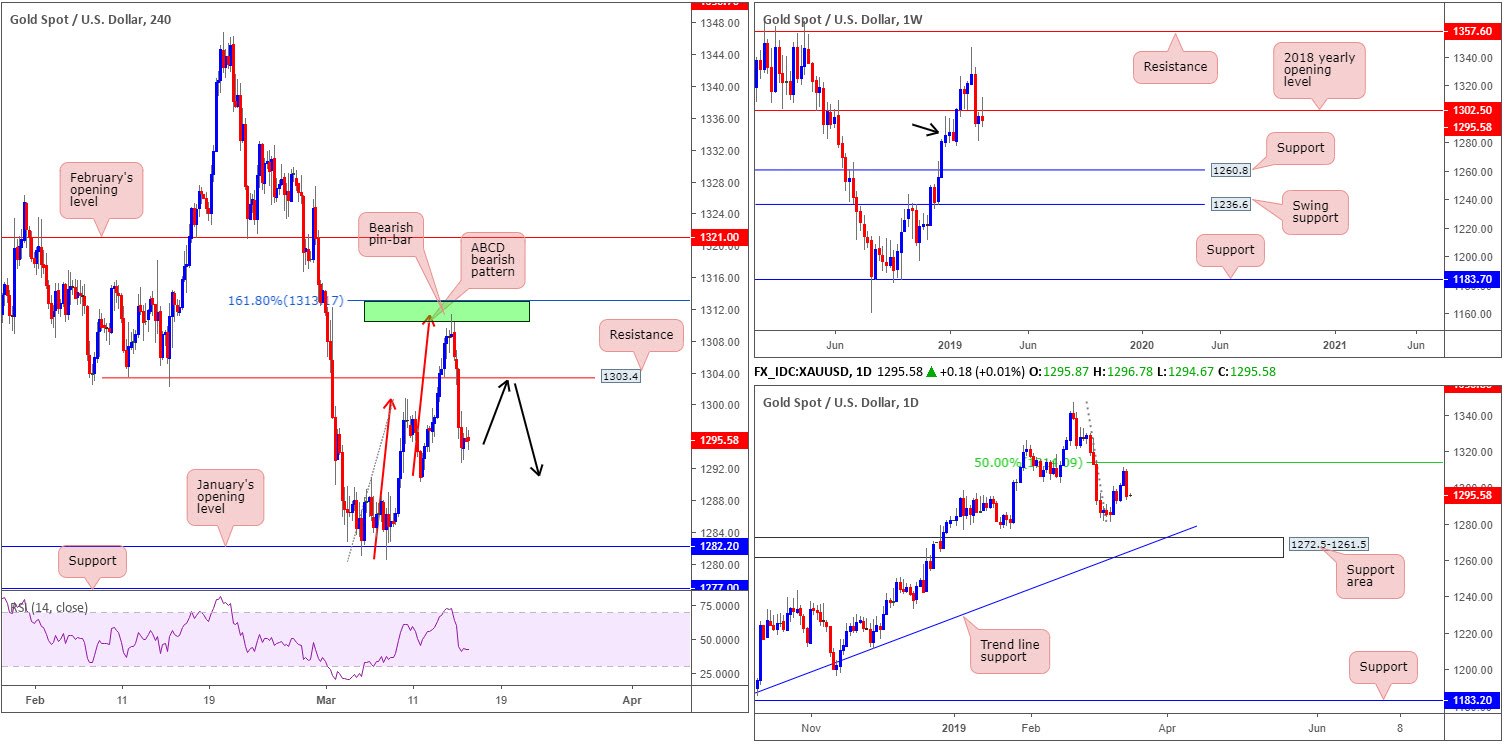This screenshot has height=744, width=1504.
Task: Select the Resistance callout on the weekly chart
Action: [x=1175, y=67]
